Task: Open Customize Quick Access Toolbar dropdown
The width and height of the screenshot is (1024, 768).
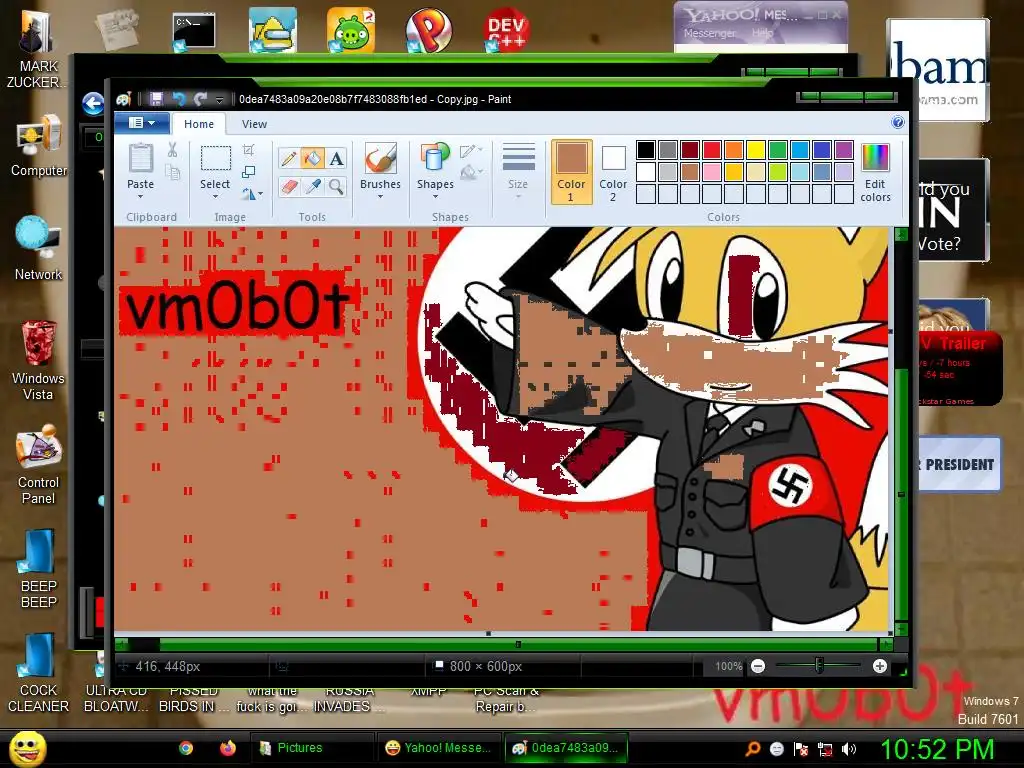Action: coord(219,99)
